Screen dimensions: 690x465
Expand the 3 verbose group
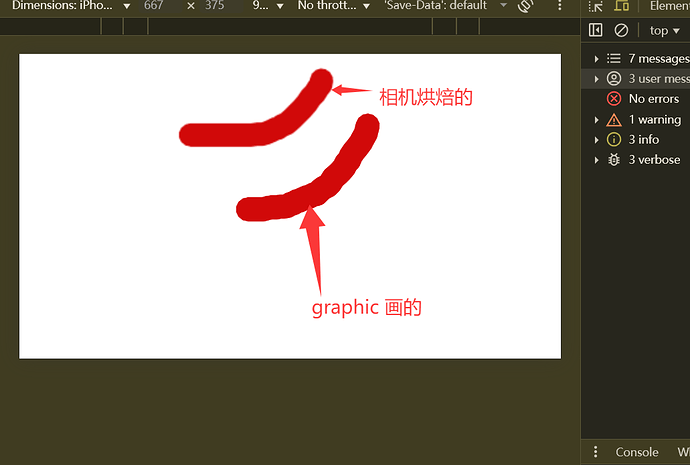tap(596, 160)
